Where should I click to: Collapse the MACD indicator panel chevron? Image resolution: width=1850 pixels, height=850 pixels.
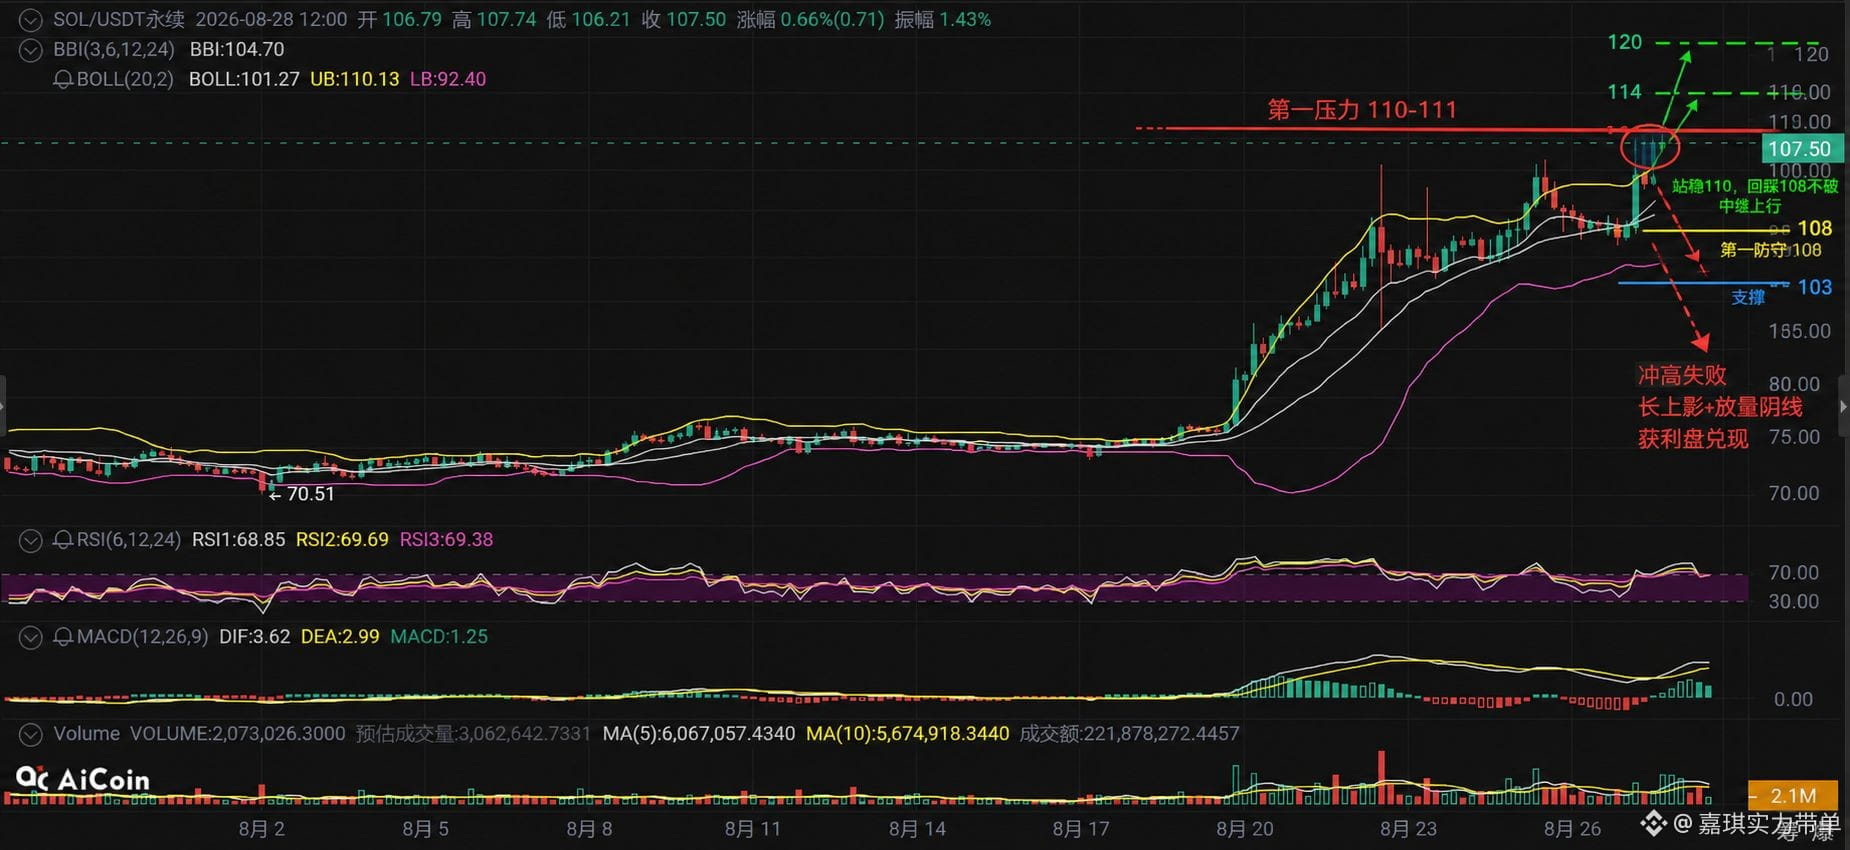pyautogui.click(x=31, y=637)
